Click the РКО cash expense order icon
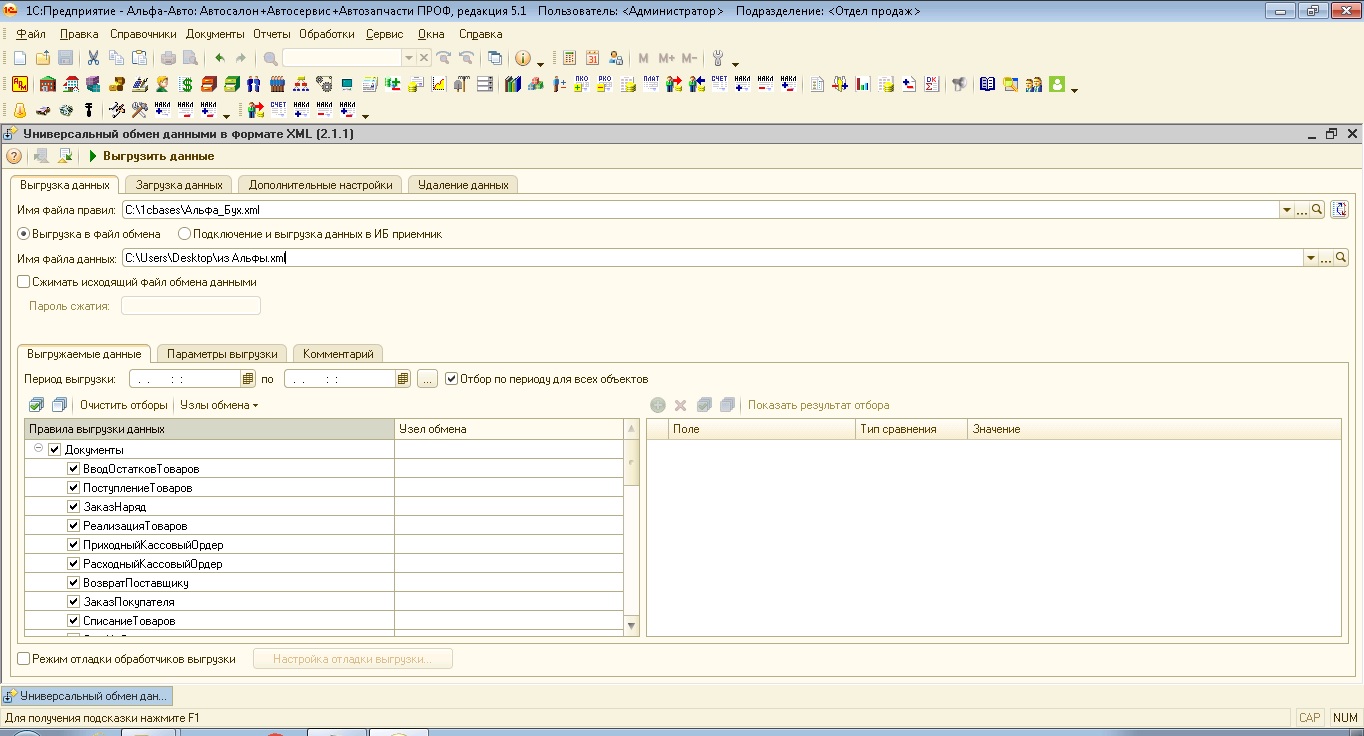This screenshot has width=1364, height=736. 604,84
